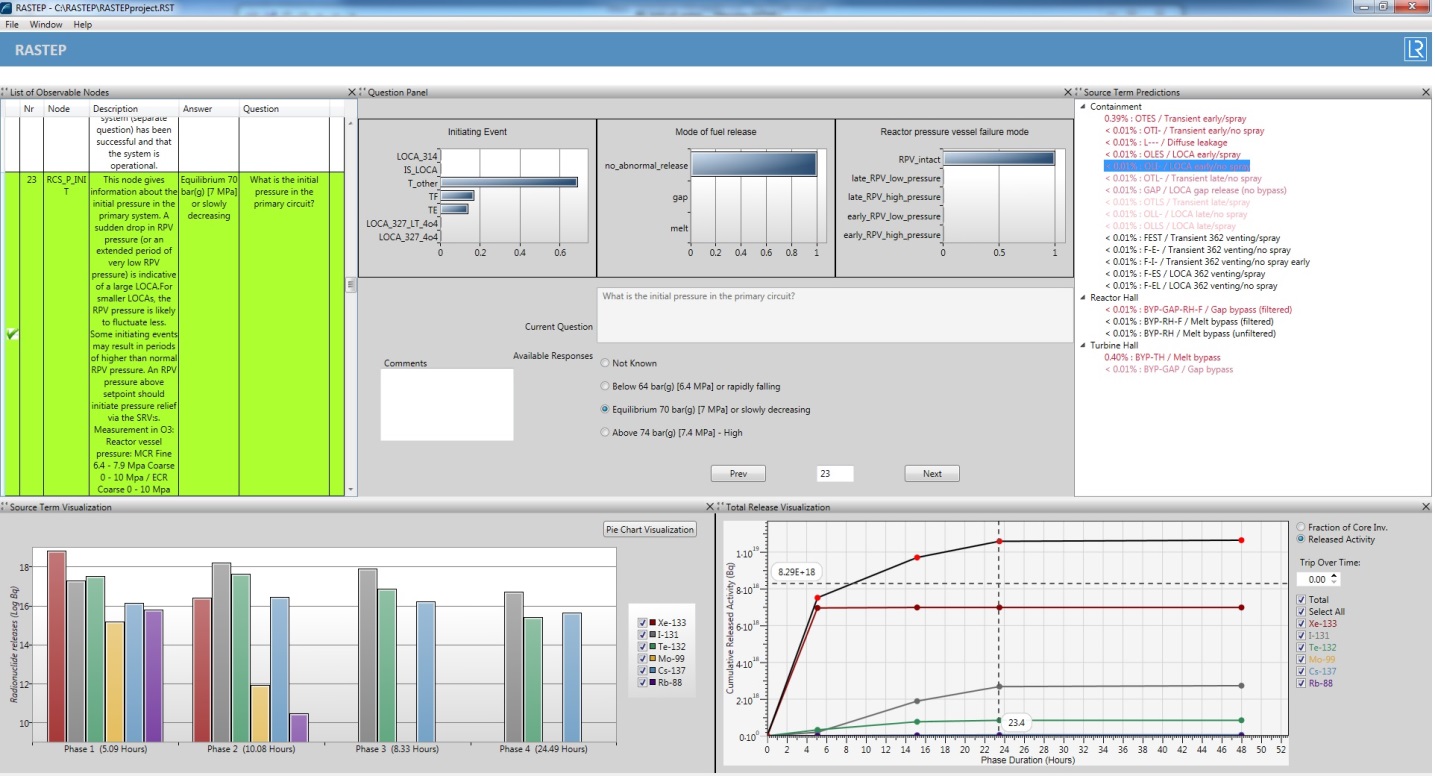Image resolution: width=1435 pixels, height=776 pixels.
Task: Select the Description column header
Action: coord(134,109)
